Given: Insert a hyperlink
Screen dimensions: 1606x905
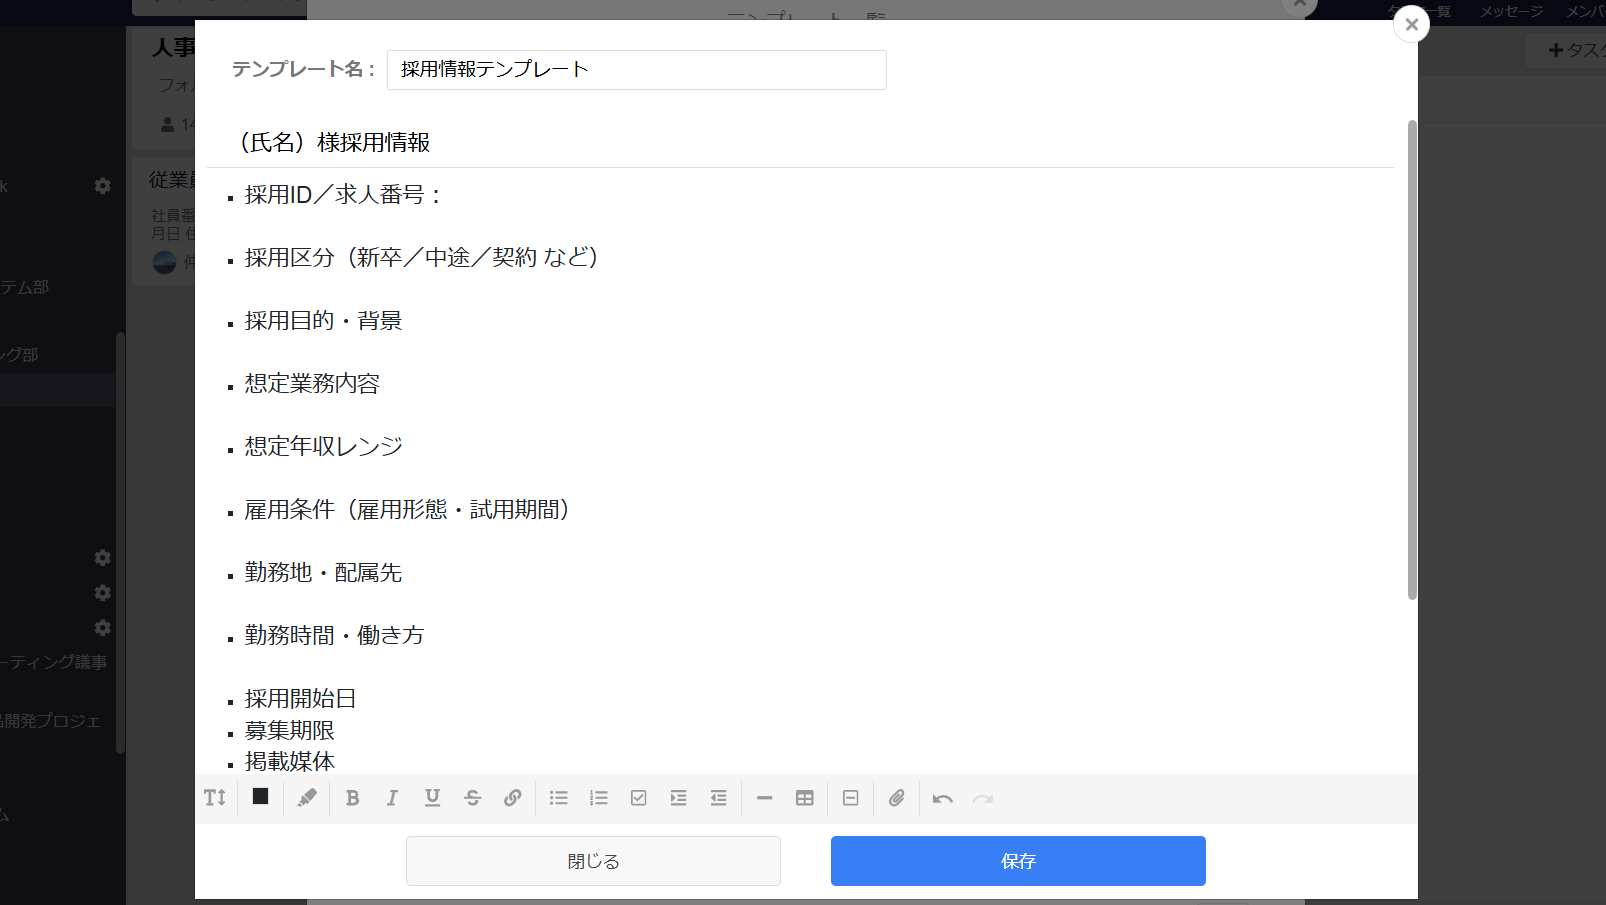Looking at the screenshot, I should (x=513, y=798).
